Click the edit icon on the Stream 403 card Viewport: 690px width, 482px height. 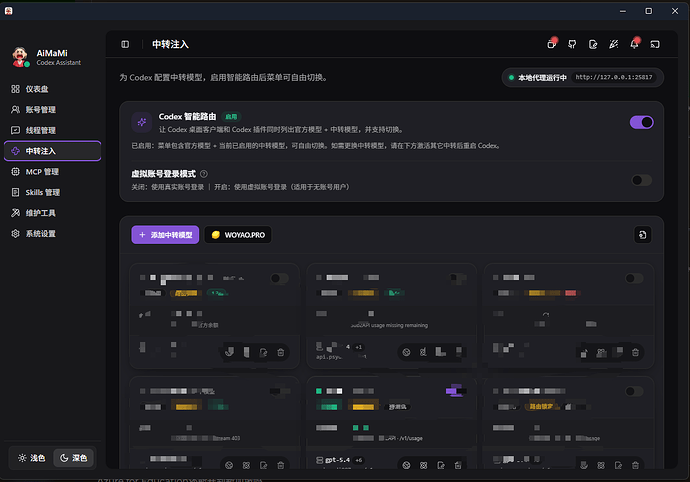click(x=264, y=465)
